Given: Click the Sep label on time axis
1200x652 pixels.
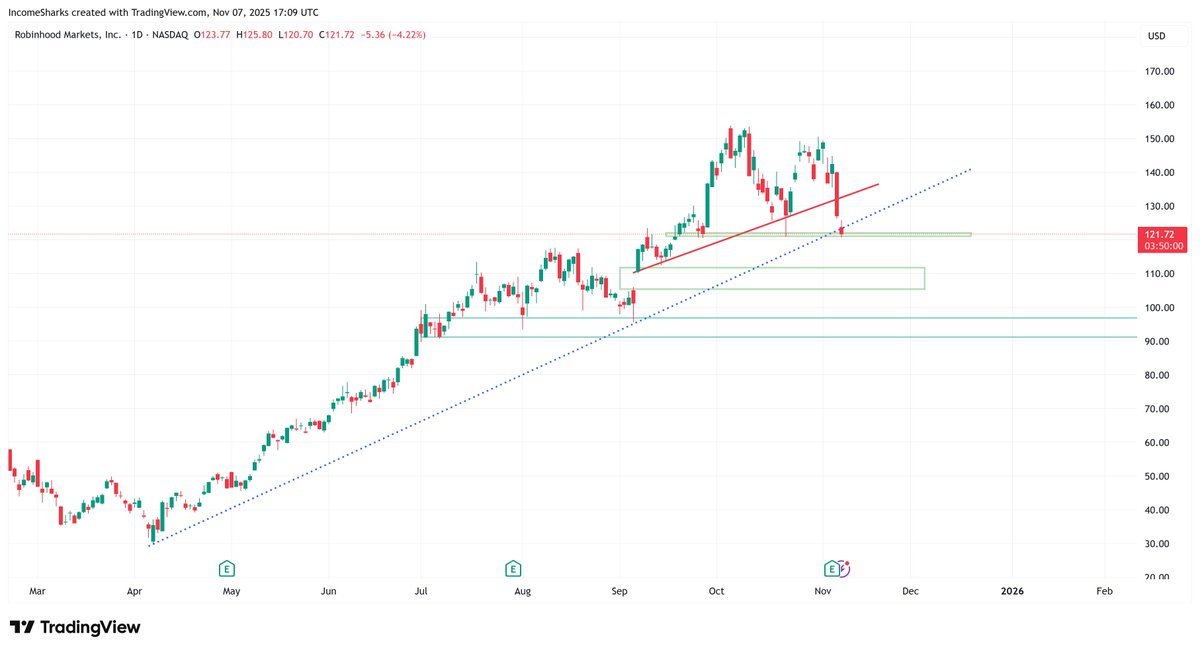Looking at the screenshot, I should click(619, 592).
